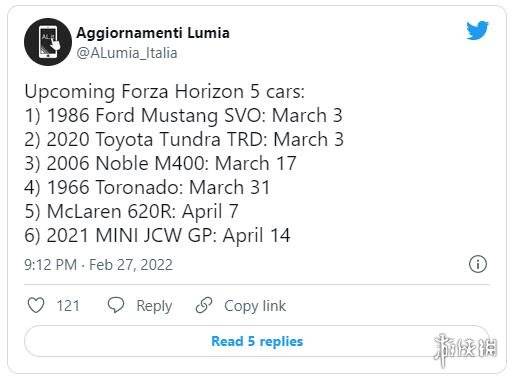The width and height of the screenshot is (512, 378).
Task: Open the Aggiornamenti Lumia display name
Action: pyautogui.click(x=153, y=33)
